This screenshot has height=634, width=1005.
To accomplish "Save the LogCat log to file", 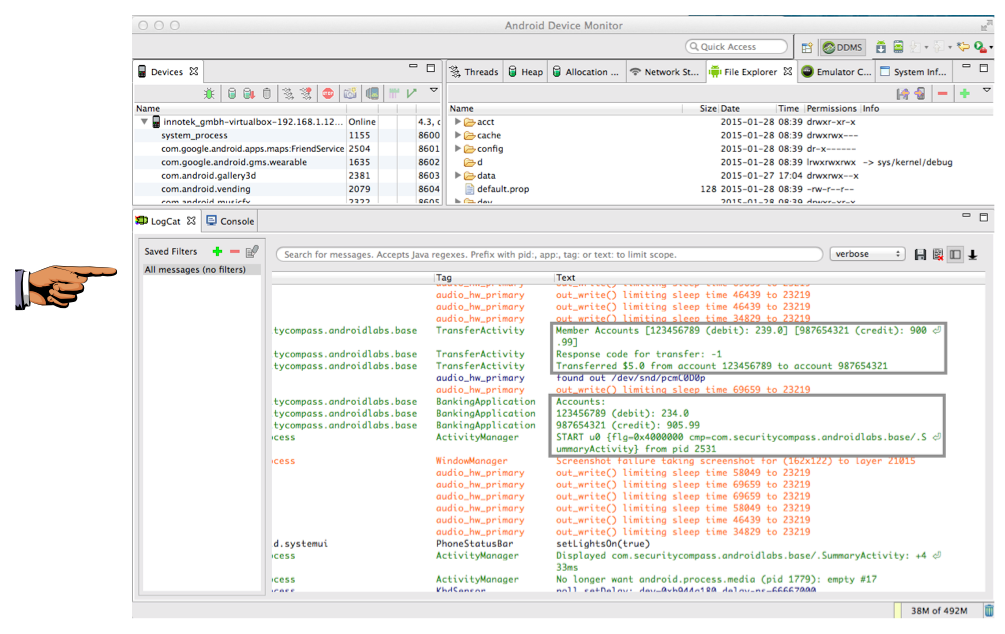I will (920, 255).
